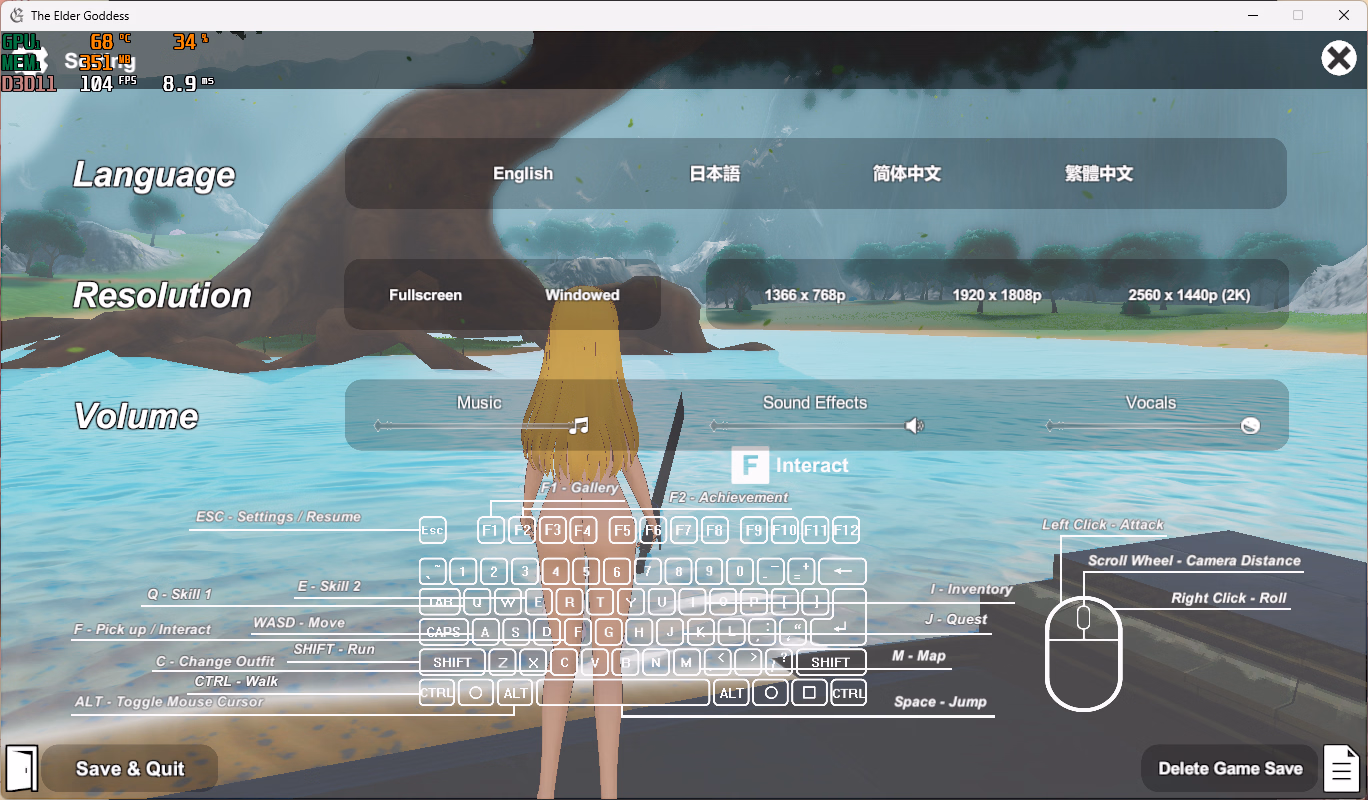Switch to Windowed display mode
The image size is (1368, 800).
(x=582, y=295)
